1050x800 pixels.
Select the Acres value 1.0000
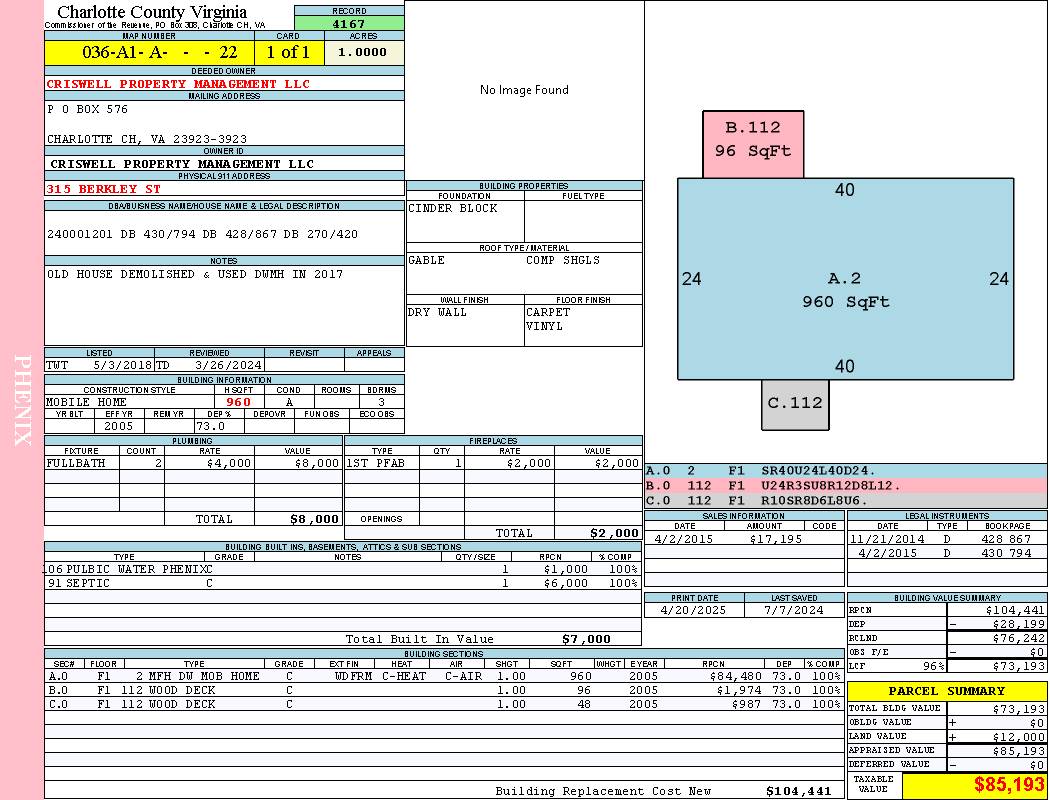(x=363, y=52)
